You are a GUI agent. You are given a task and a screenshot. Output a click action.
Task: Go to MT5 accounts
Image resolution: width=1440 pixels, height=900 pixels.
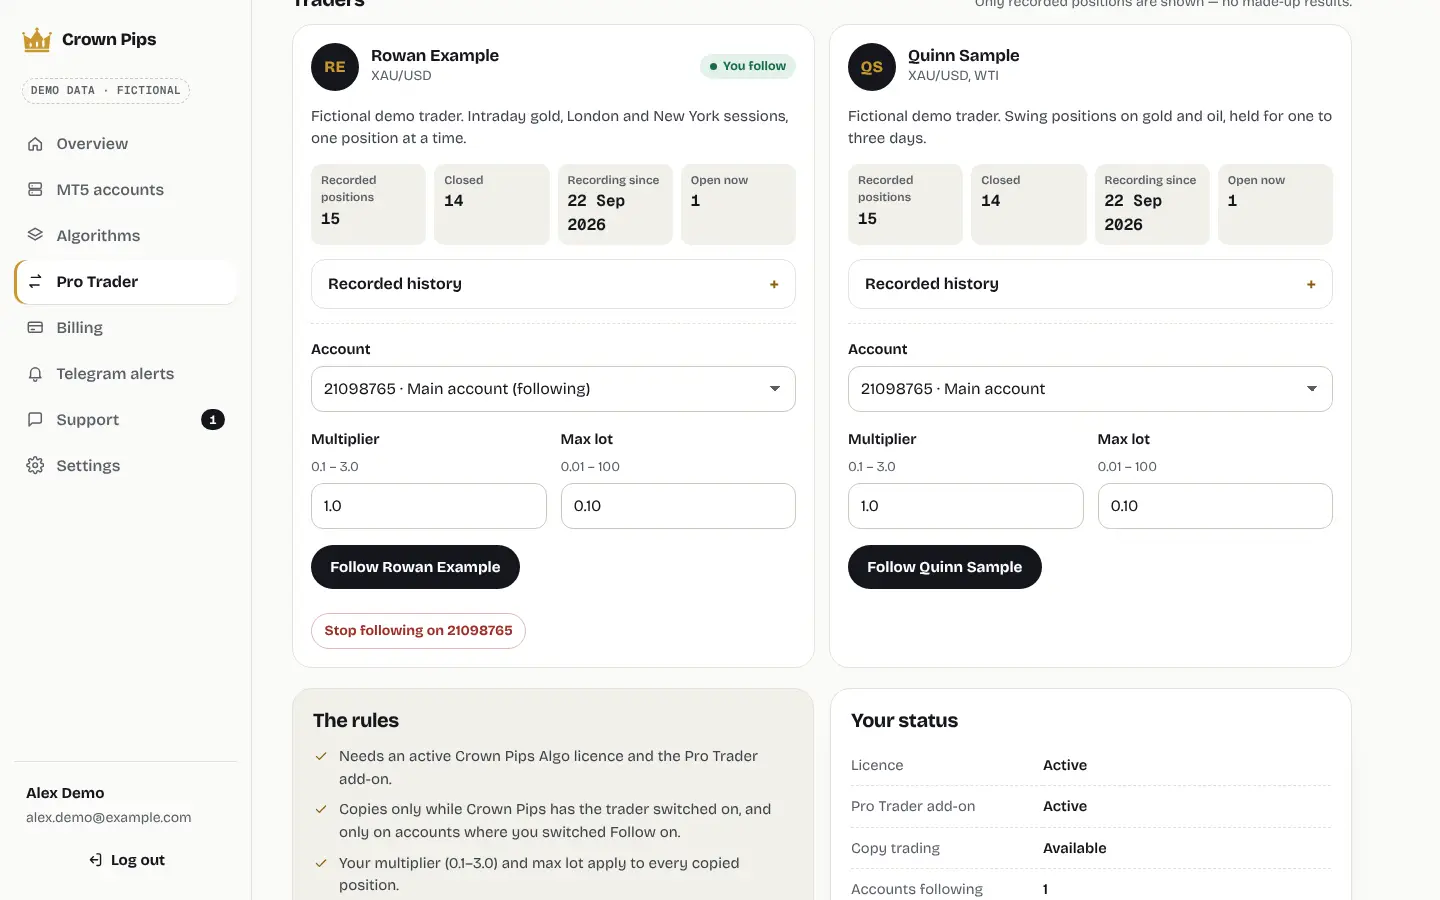pyautogui.click(x=126, y=190)
